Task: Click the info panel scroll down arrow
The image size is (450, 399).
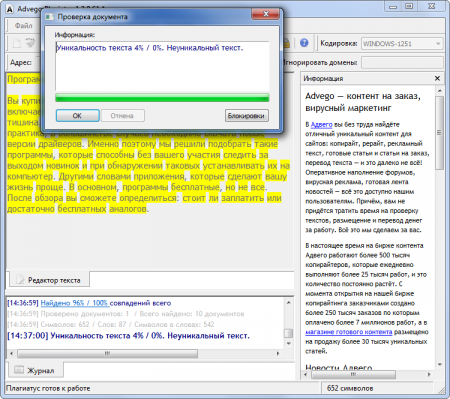Action: click(439, 364)
